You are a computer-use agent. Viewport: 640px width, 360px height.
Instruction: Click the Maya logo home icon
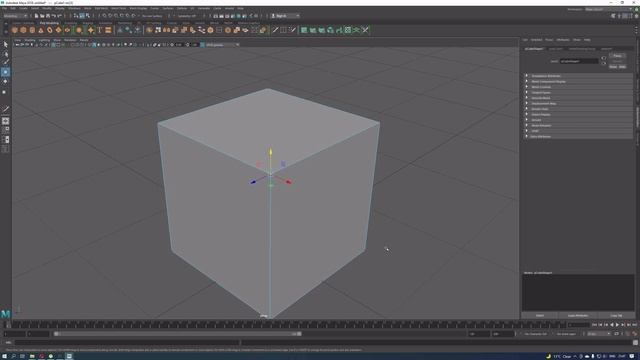point(5,314)
